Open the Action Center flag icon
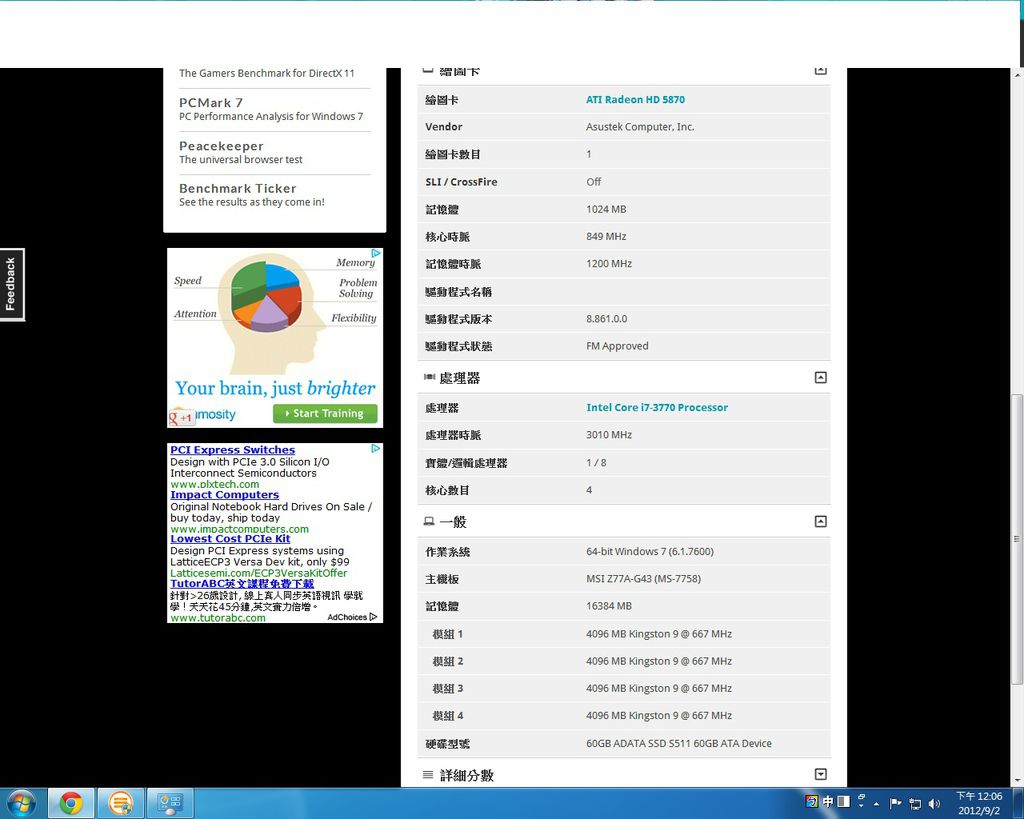 click(x=895, y=803)
